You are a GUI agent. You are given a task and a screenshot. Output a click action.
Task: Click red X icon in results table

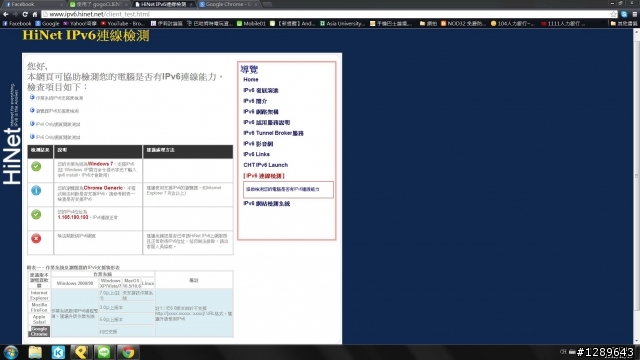tap(36, 238)
